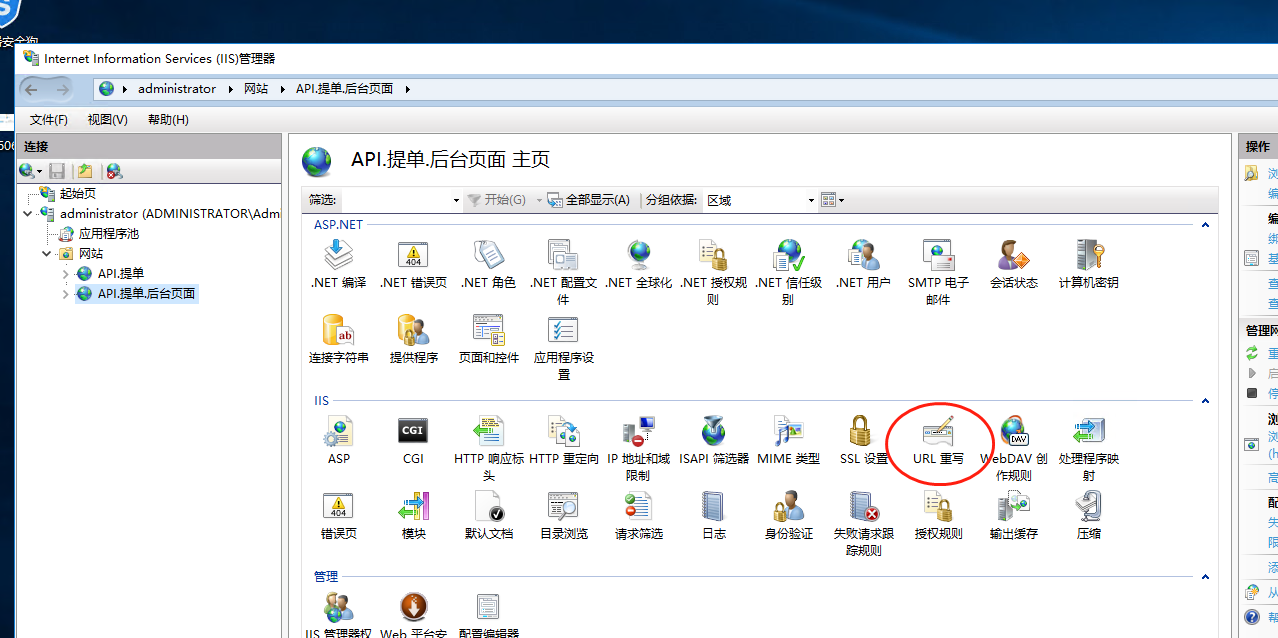Click 网站 in the address breadcrumb

coord(256,89)
